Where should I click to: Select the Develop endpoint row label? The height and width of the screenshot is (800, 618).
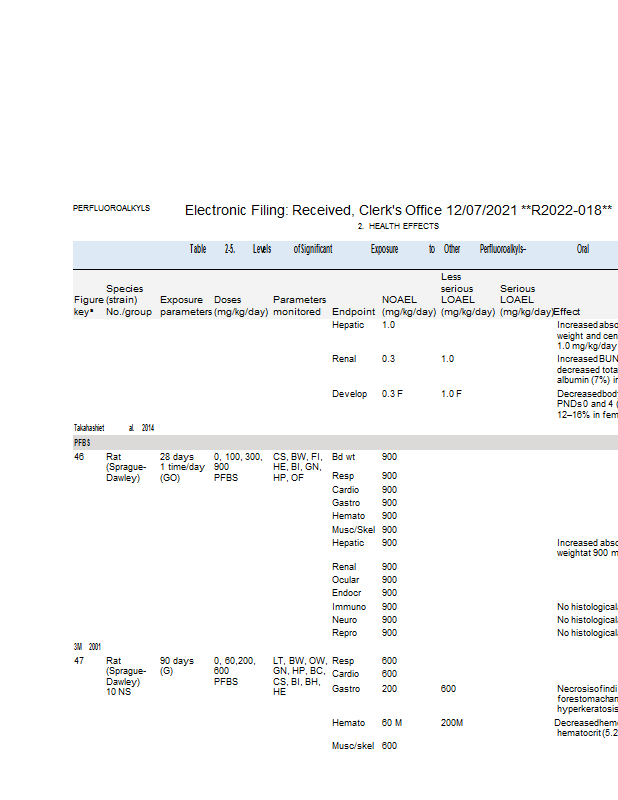[x=350, y=394]
